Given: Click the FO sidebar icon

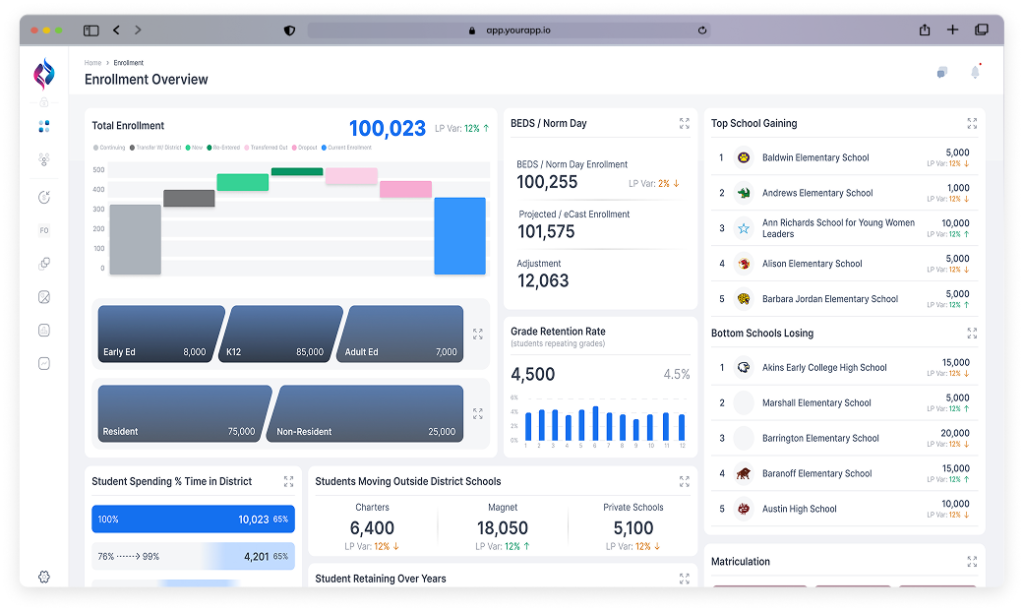Looking at the screenshot, I should (x=44, y=231).
